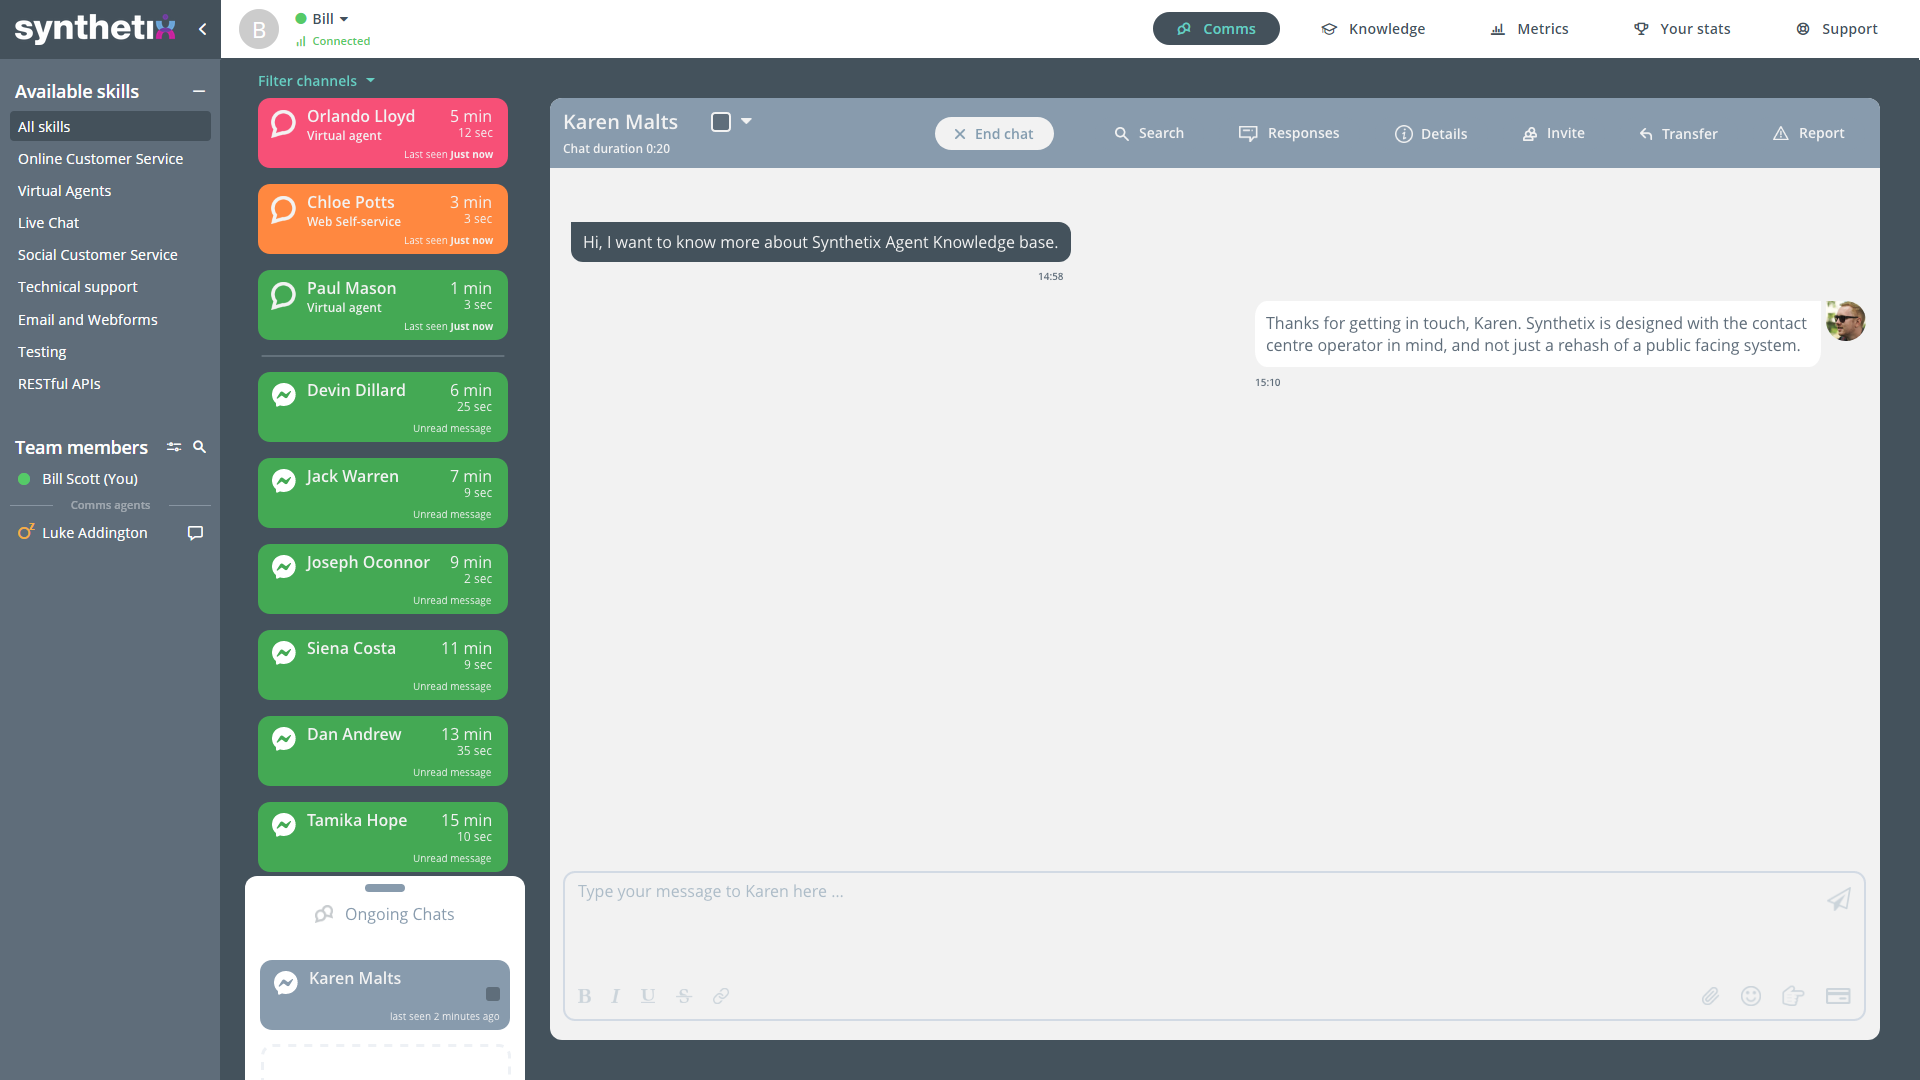Insert a hyperlink into message

pyautogui.click(x=721, y=996)
